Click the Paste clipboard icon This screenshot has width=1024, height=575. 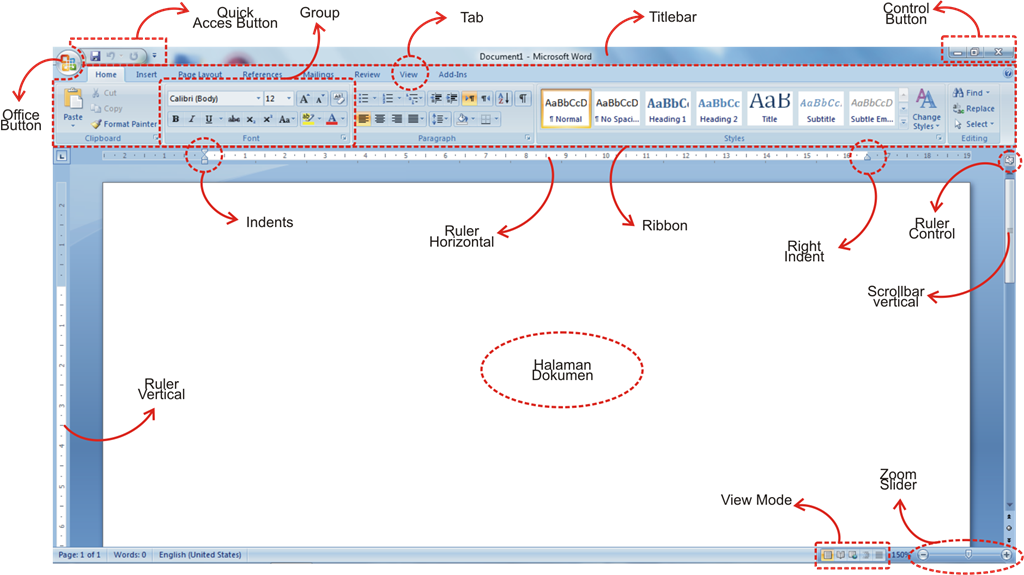(x=73, y=99)
